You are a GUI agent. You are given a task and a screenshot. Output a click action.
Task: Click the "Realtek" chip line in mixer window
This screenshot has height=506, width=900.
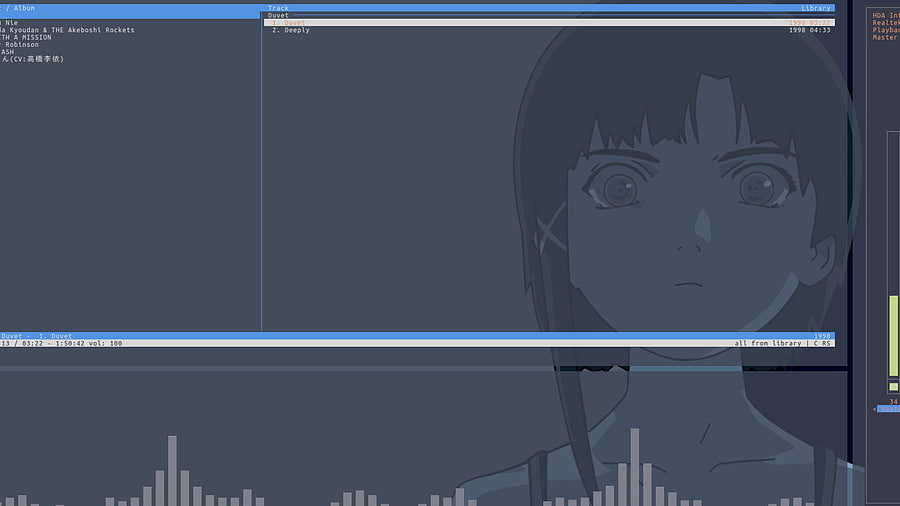pyautogui.click(x=886, y=22)
